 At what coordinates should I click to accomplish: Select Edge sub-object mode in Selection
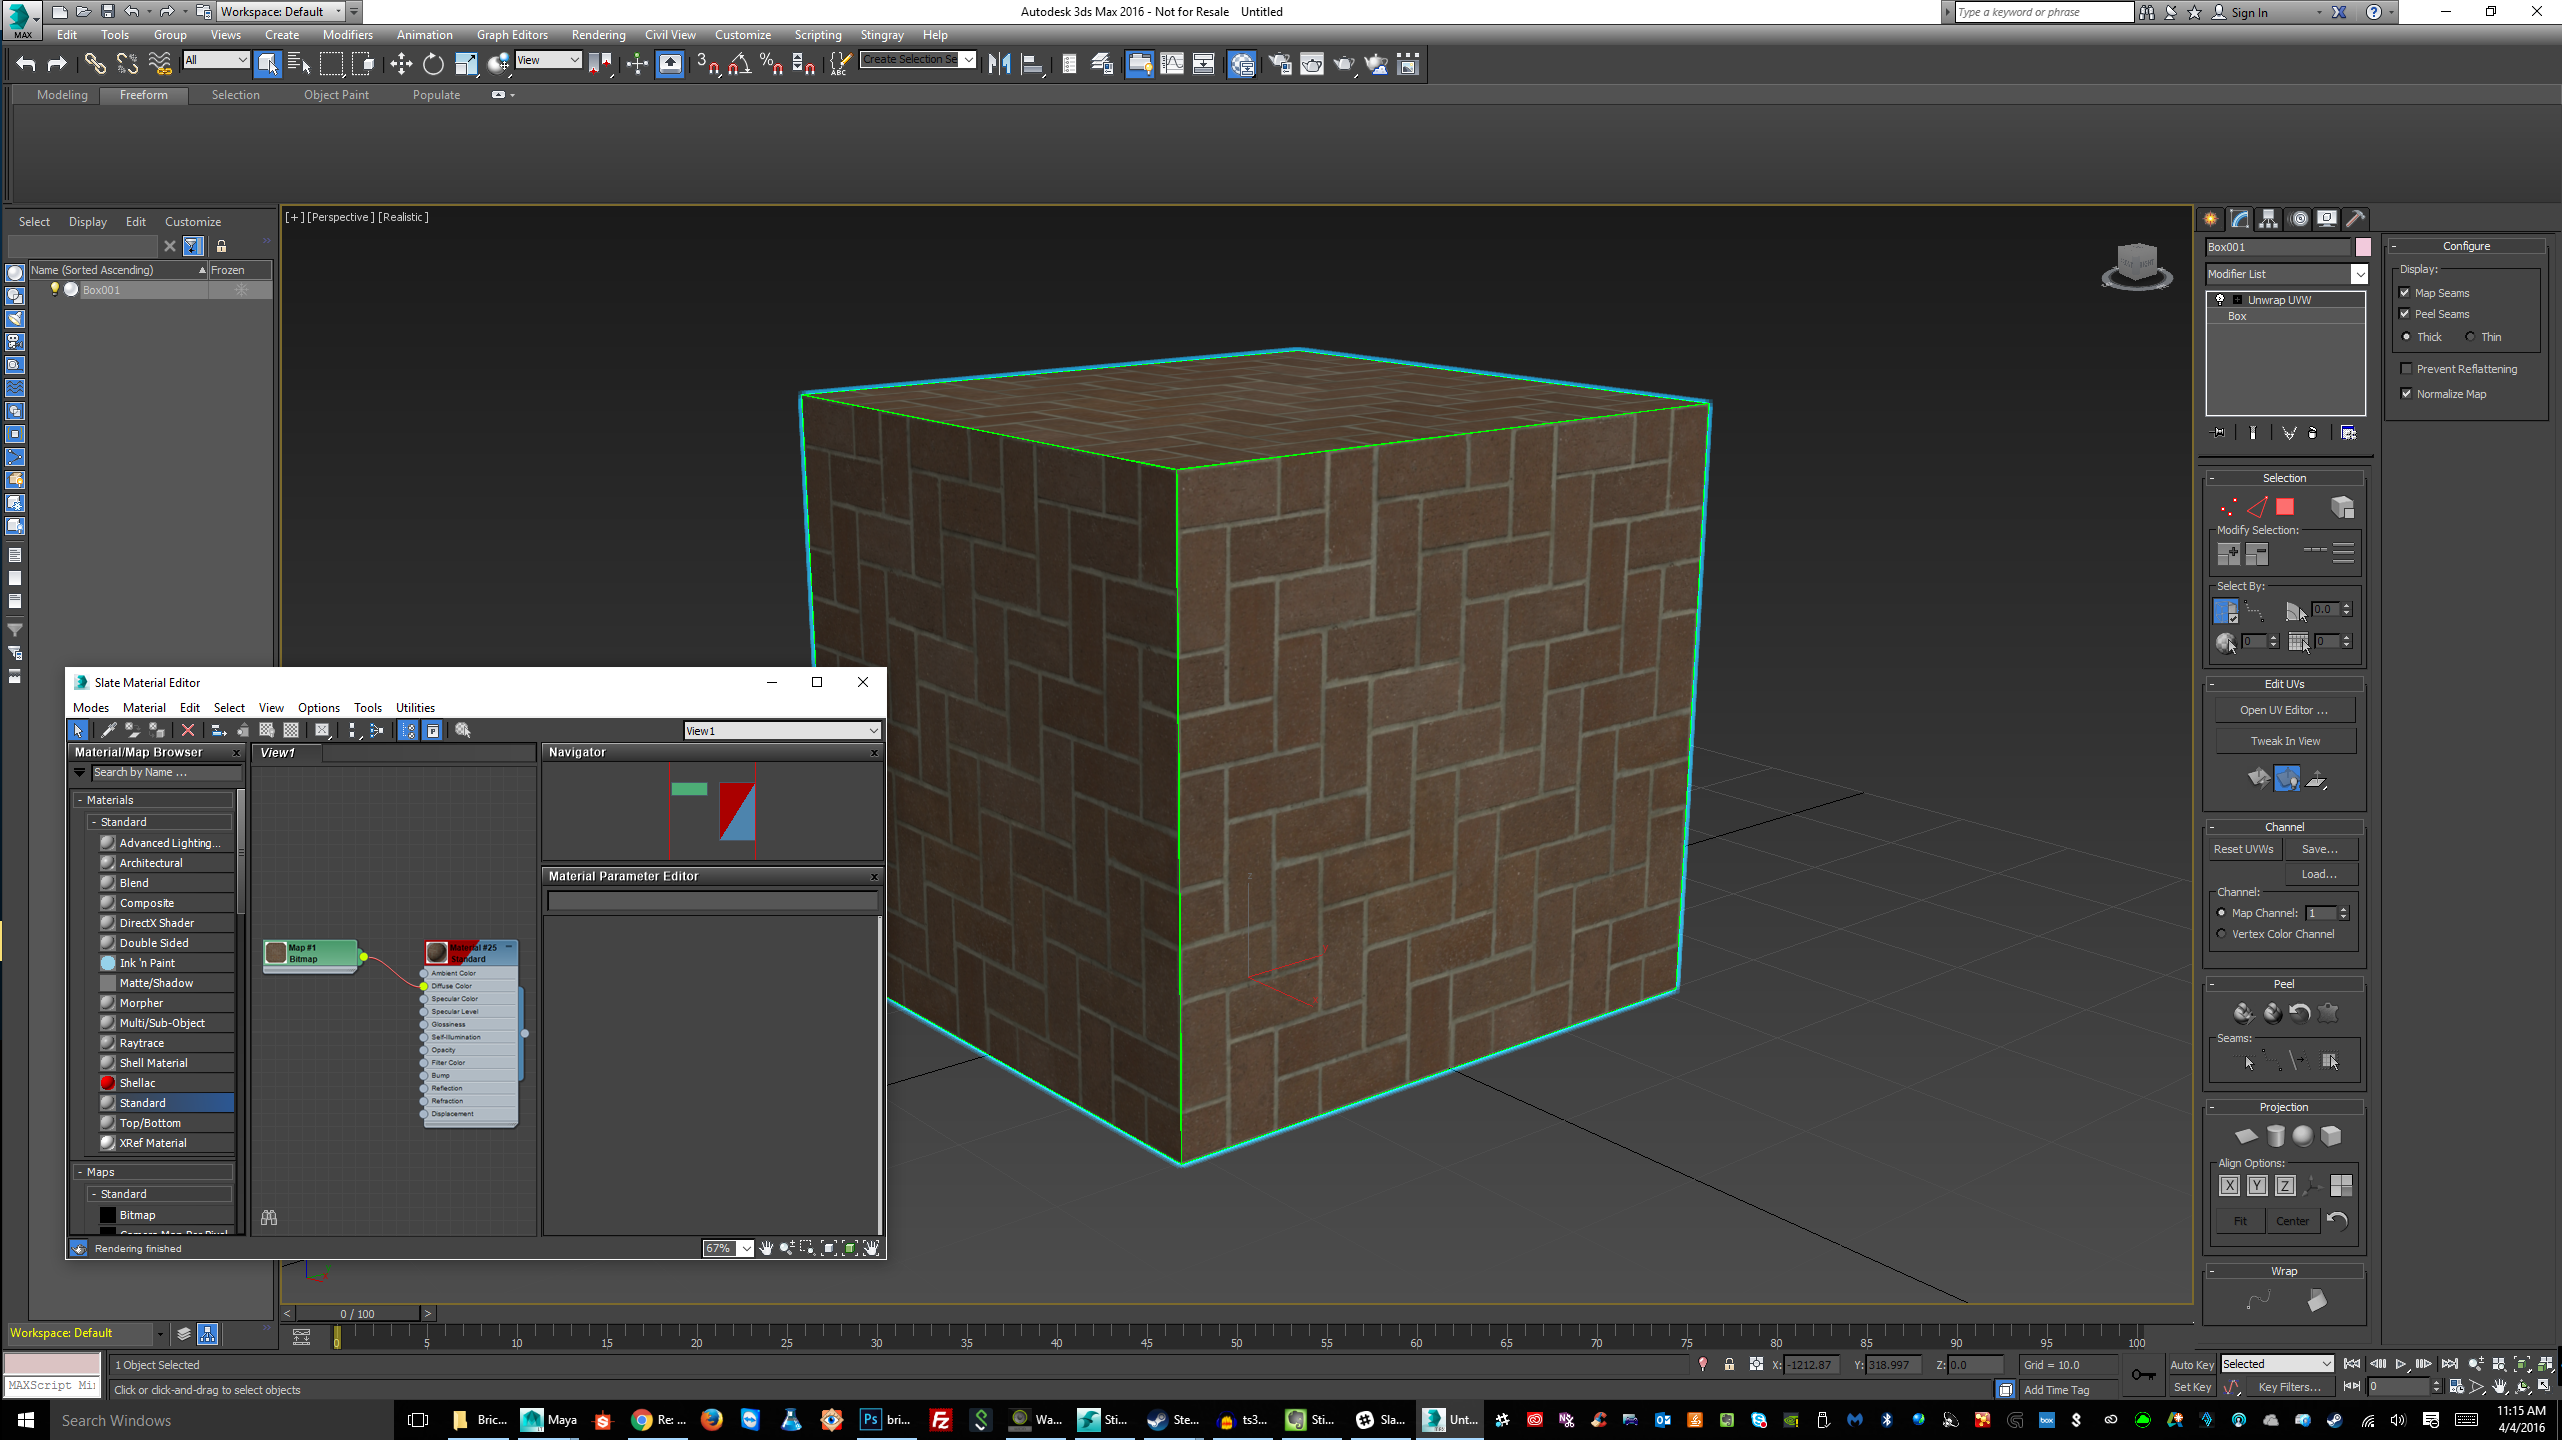tap(2257, 508)
